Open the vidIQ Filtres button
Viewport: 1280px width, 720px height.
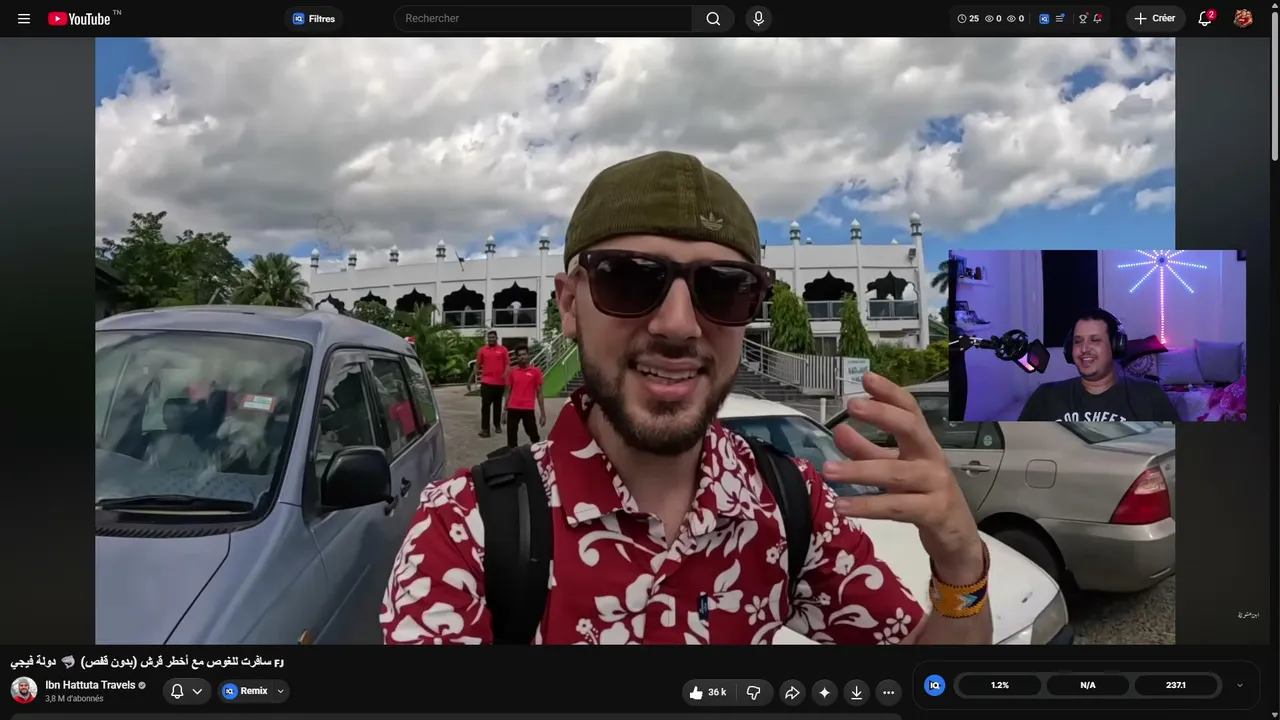314,18
